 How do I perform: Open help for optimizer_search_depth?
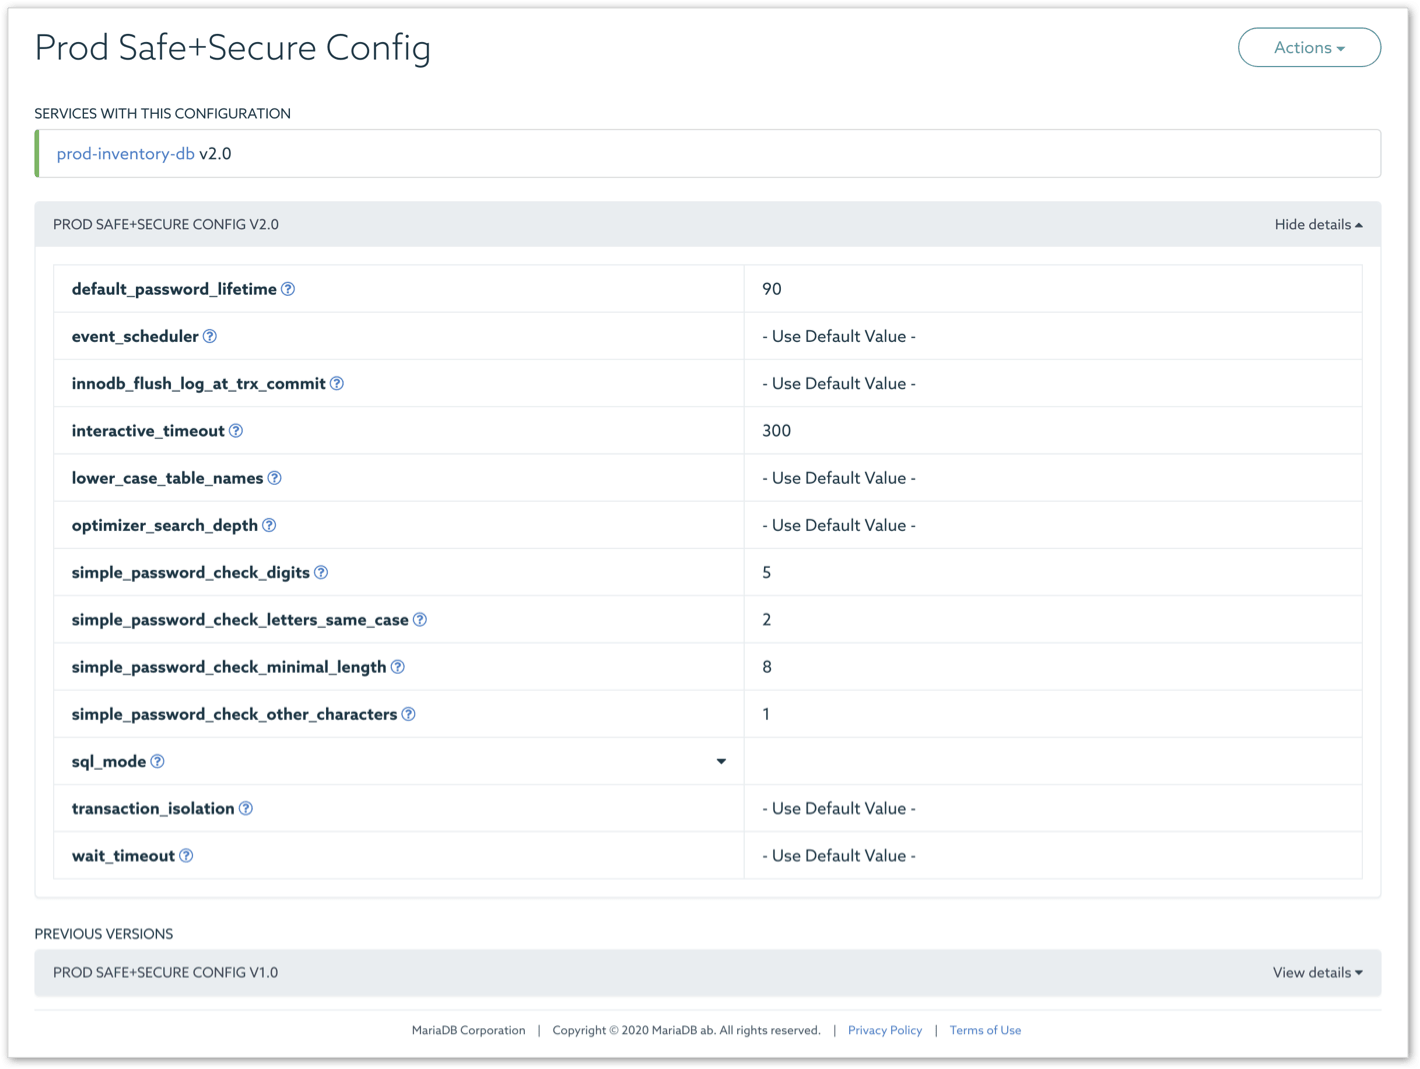click(268, 524)
